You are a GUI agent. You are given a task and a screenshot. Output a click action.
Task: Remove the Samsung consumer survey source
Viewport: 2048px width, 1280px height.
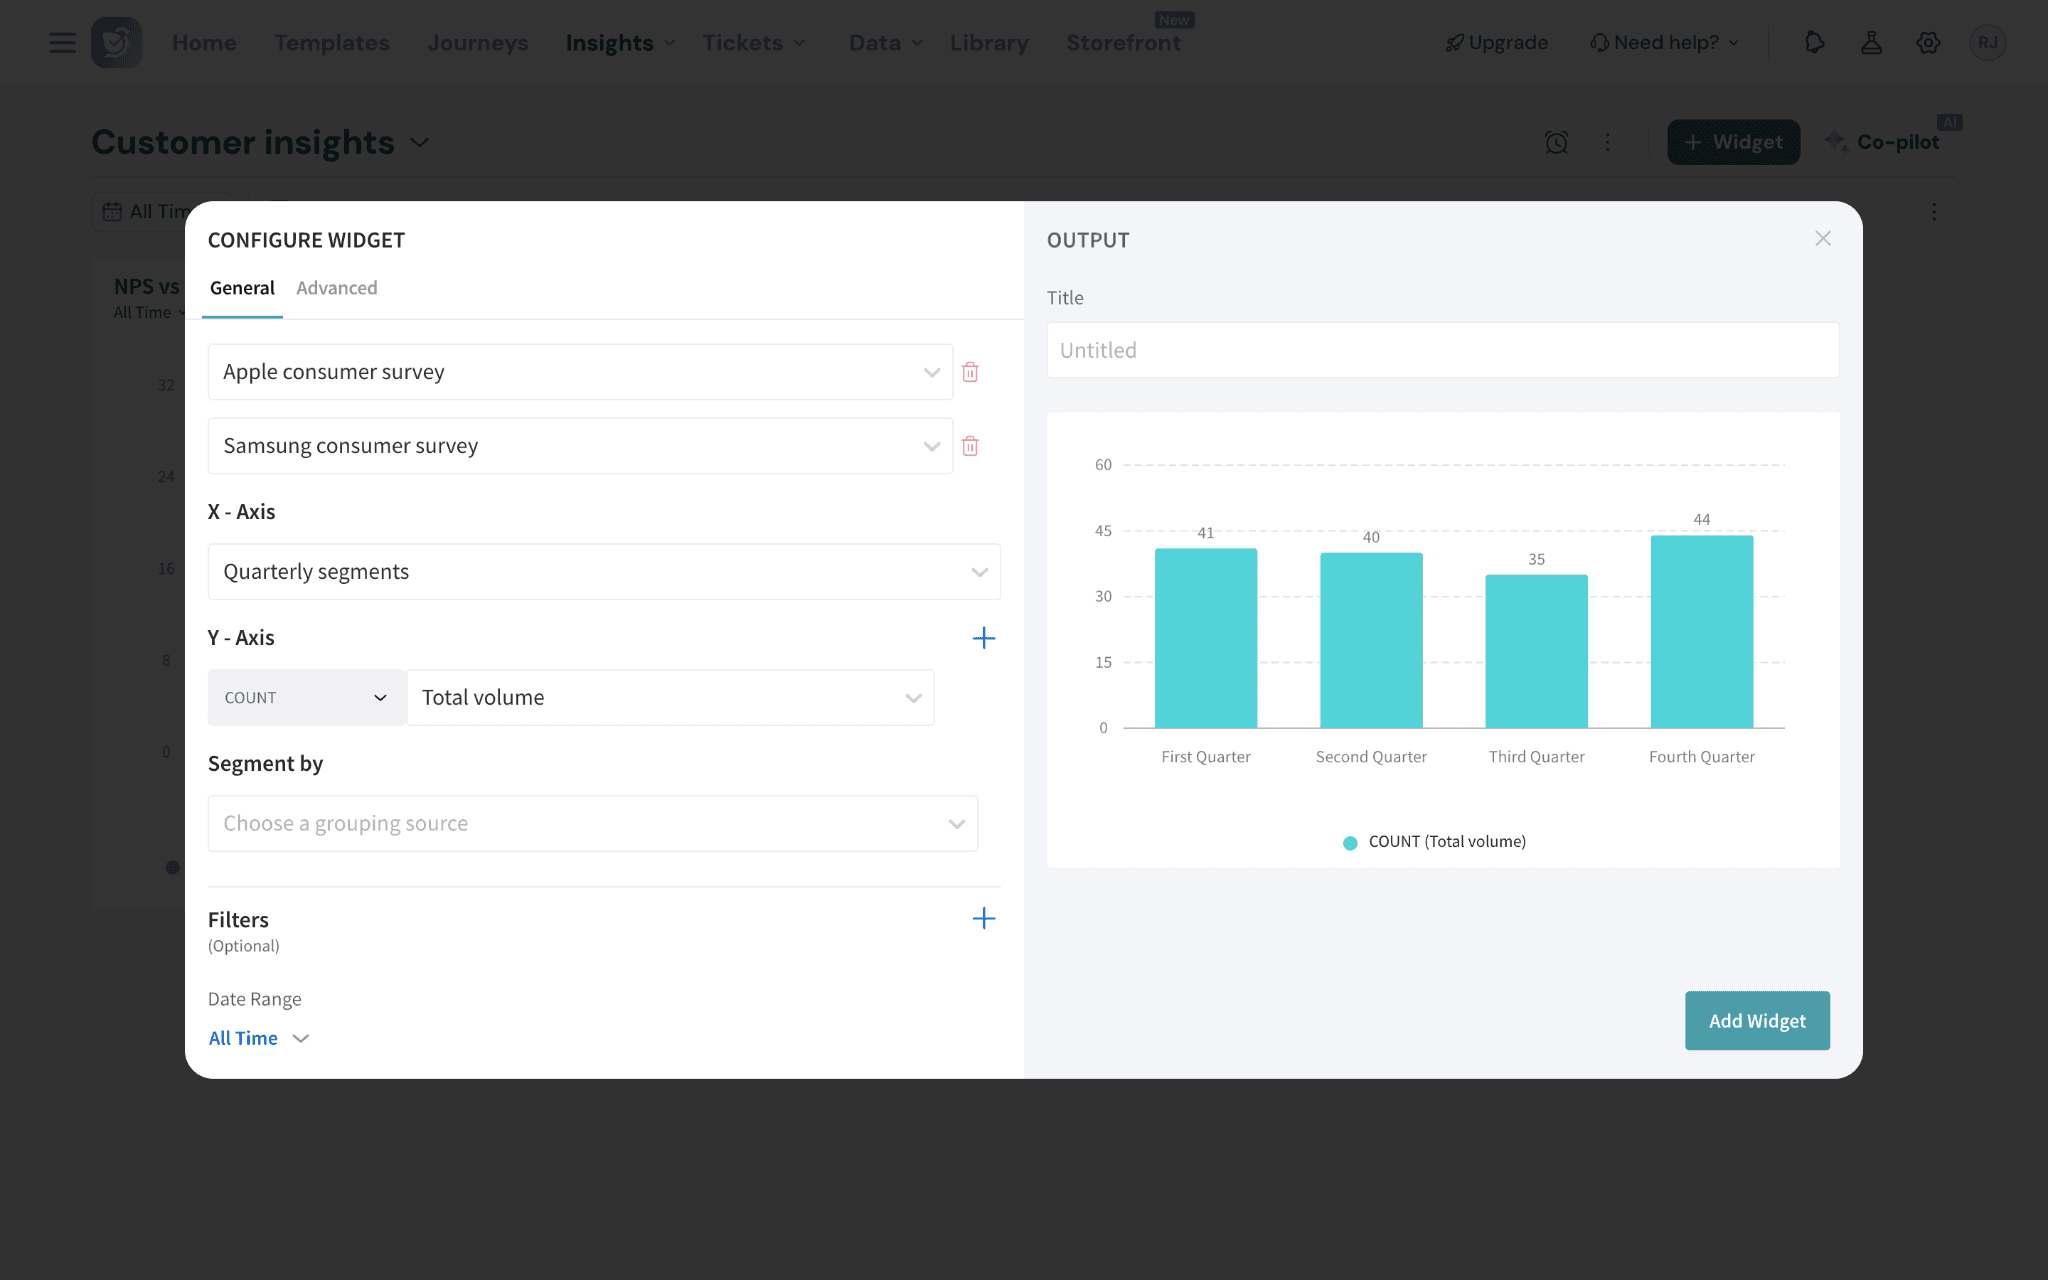[x=970, y=446]
